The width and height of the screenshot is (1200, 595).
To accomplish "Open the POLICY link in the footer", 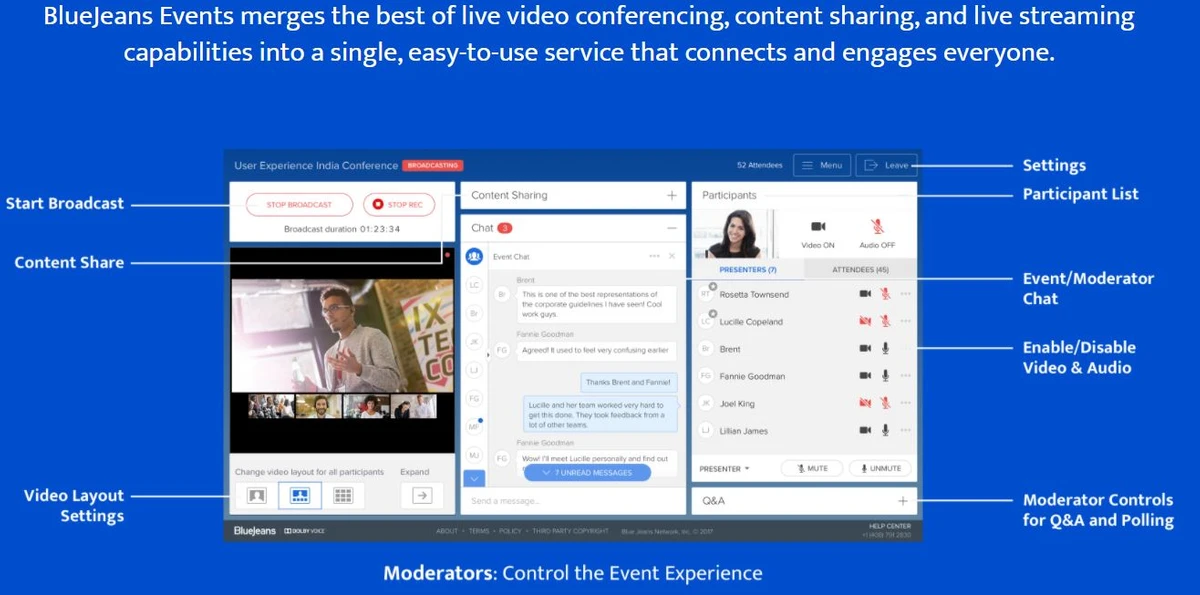I will click(509, 532).
